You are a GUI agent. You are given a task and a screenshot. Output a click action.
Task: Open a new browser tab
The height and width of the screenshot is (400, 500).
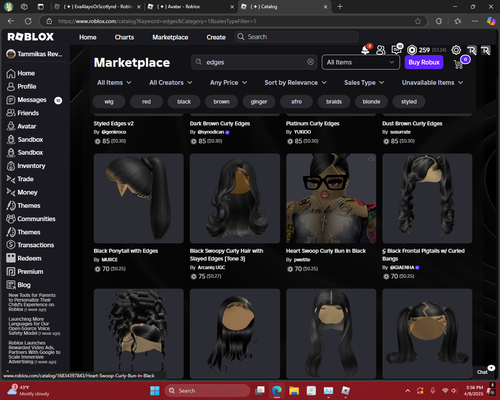pos(340,7)
